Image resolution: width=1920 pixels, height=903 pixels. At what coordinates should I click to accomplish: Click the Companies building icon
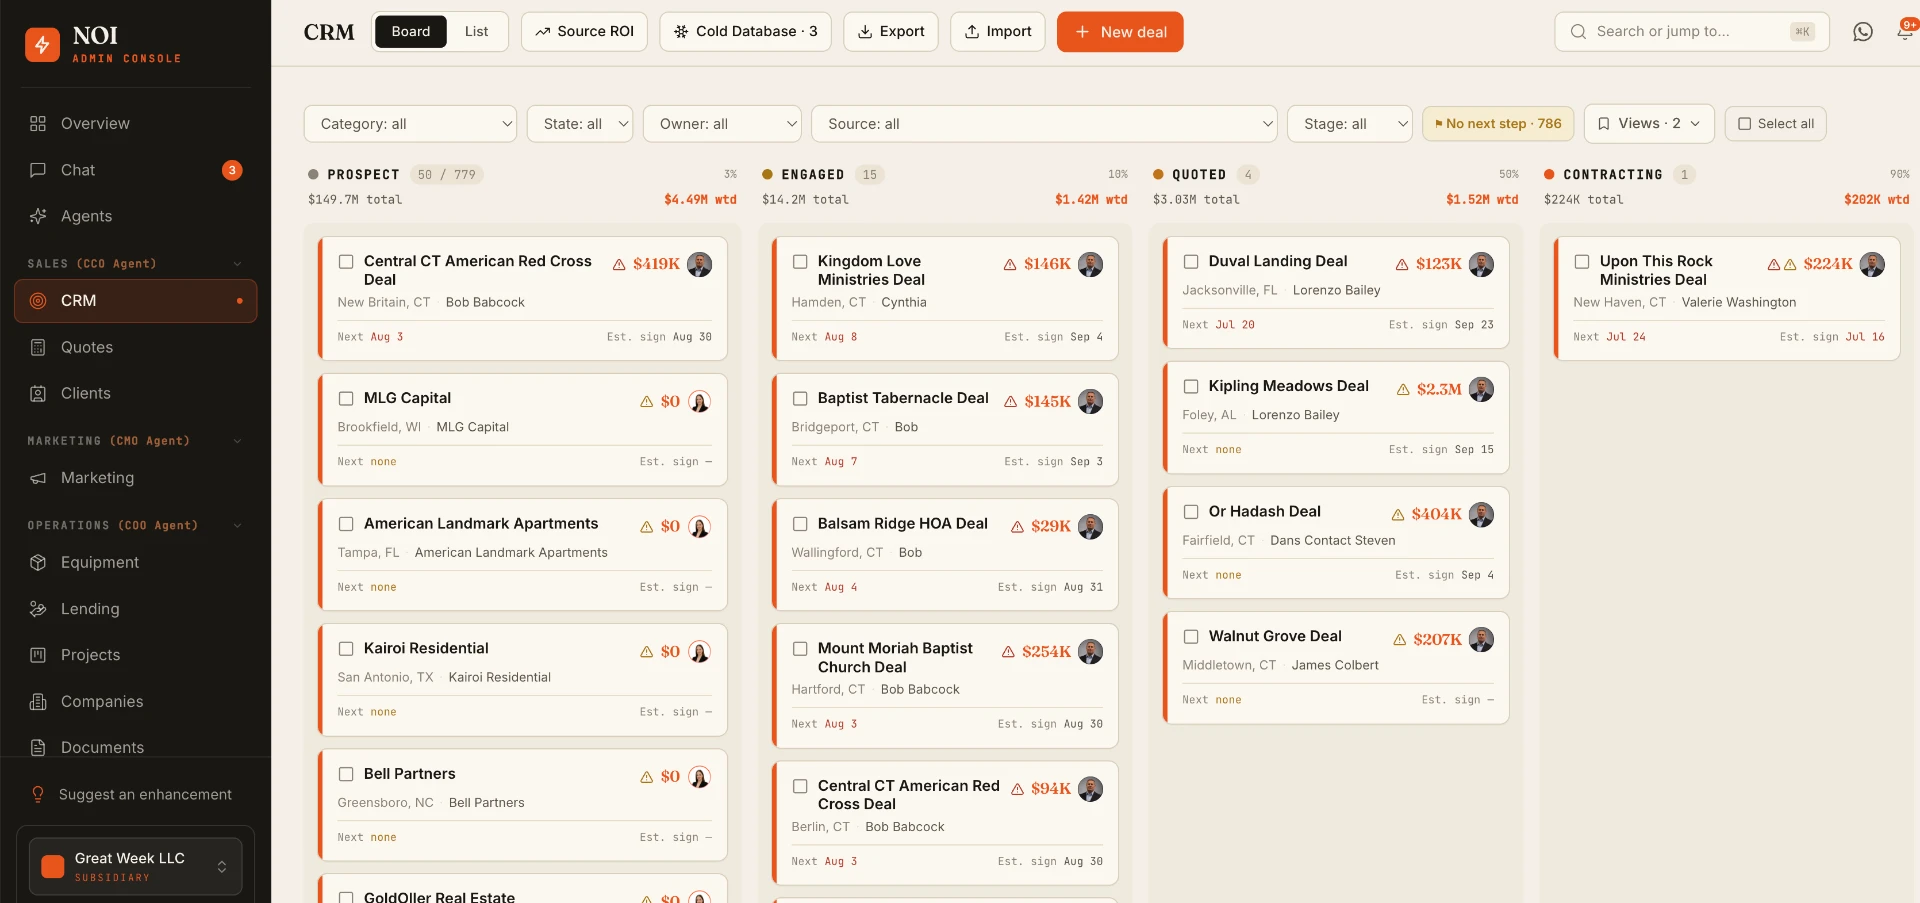click(x=38, y=702)
